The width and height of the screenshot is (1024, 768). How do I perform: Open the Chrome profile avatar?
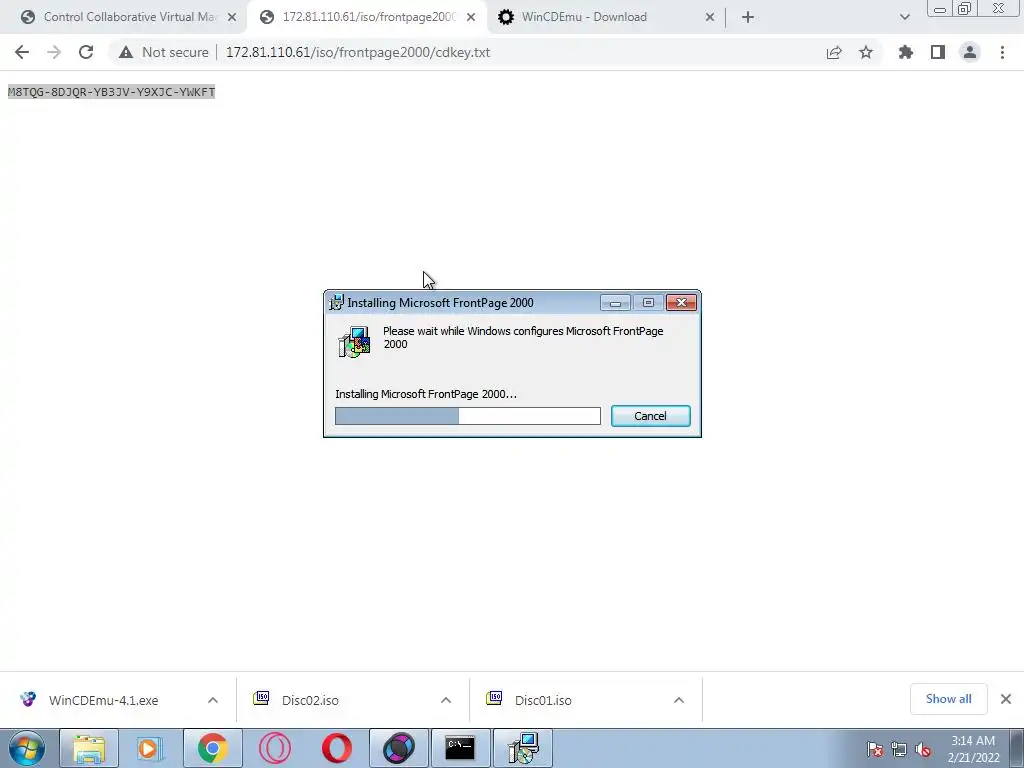pyautogui.click(x=970, y=52)
